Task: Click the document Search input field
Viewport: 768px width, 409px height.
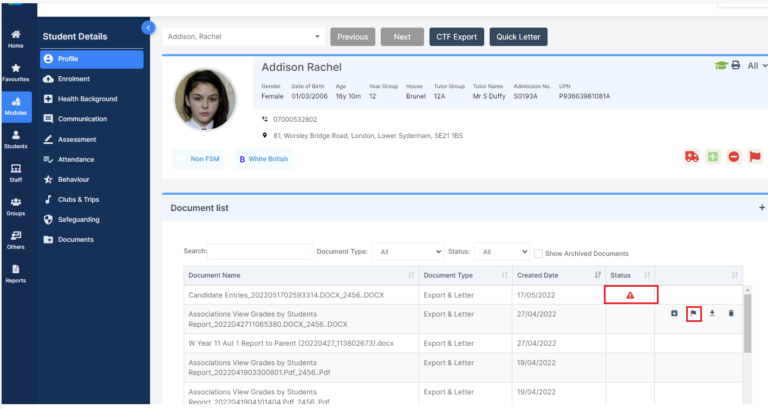Action: tap(258, 253)
